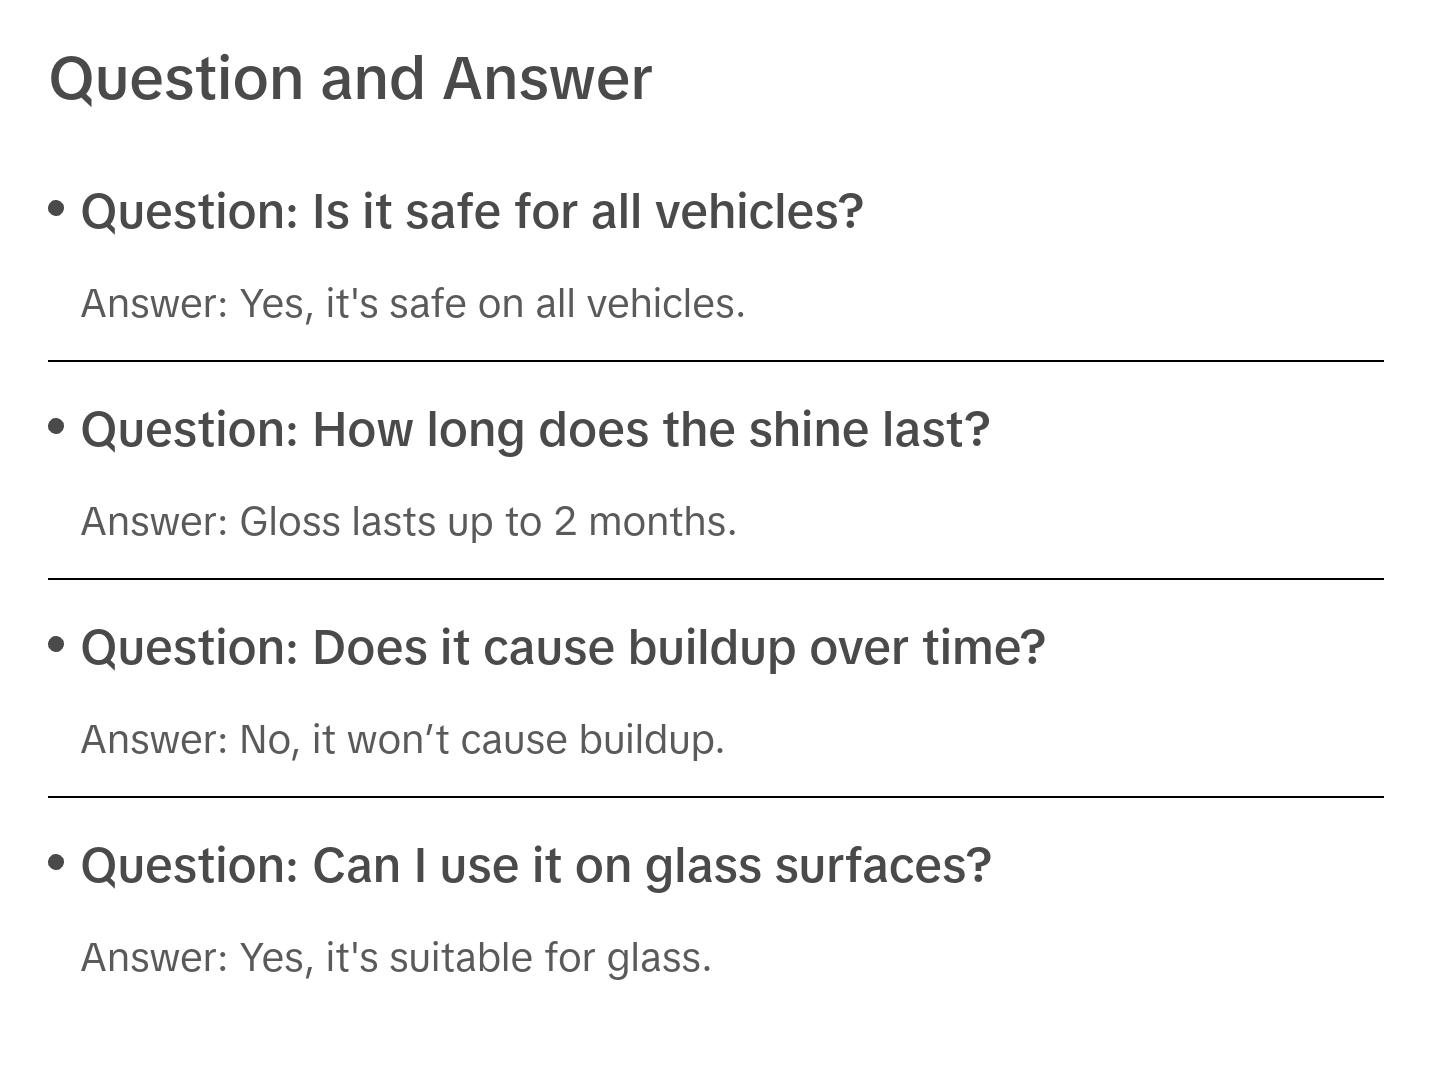Click "2 months" in the gloss answer
This screenshot has height=1072, width=1432.
pos(644,522)
